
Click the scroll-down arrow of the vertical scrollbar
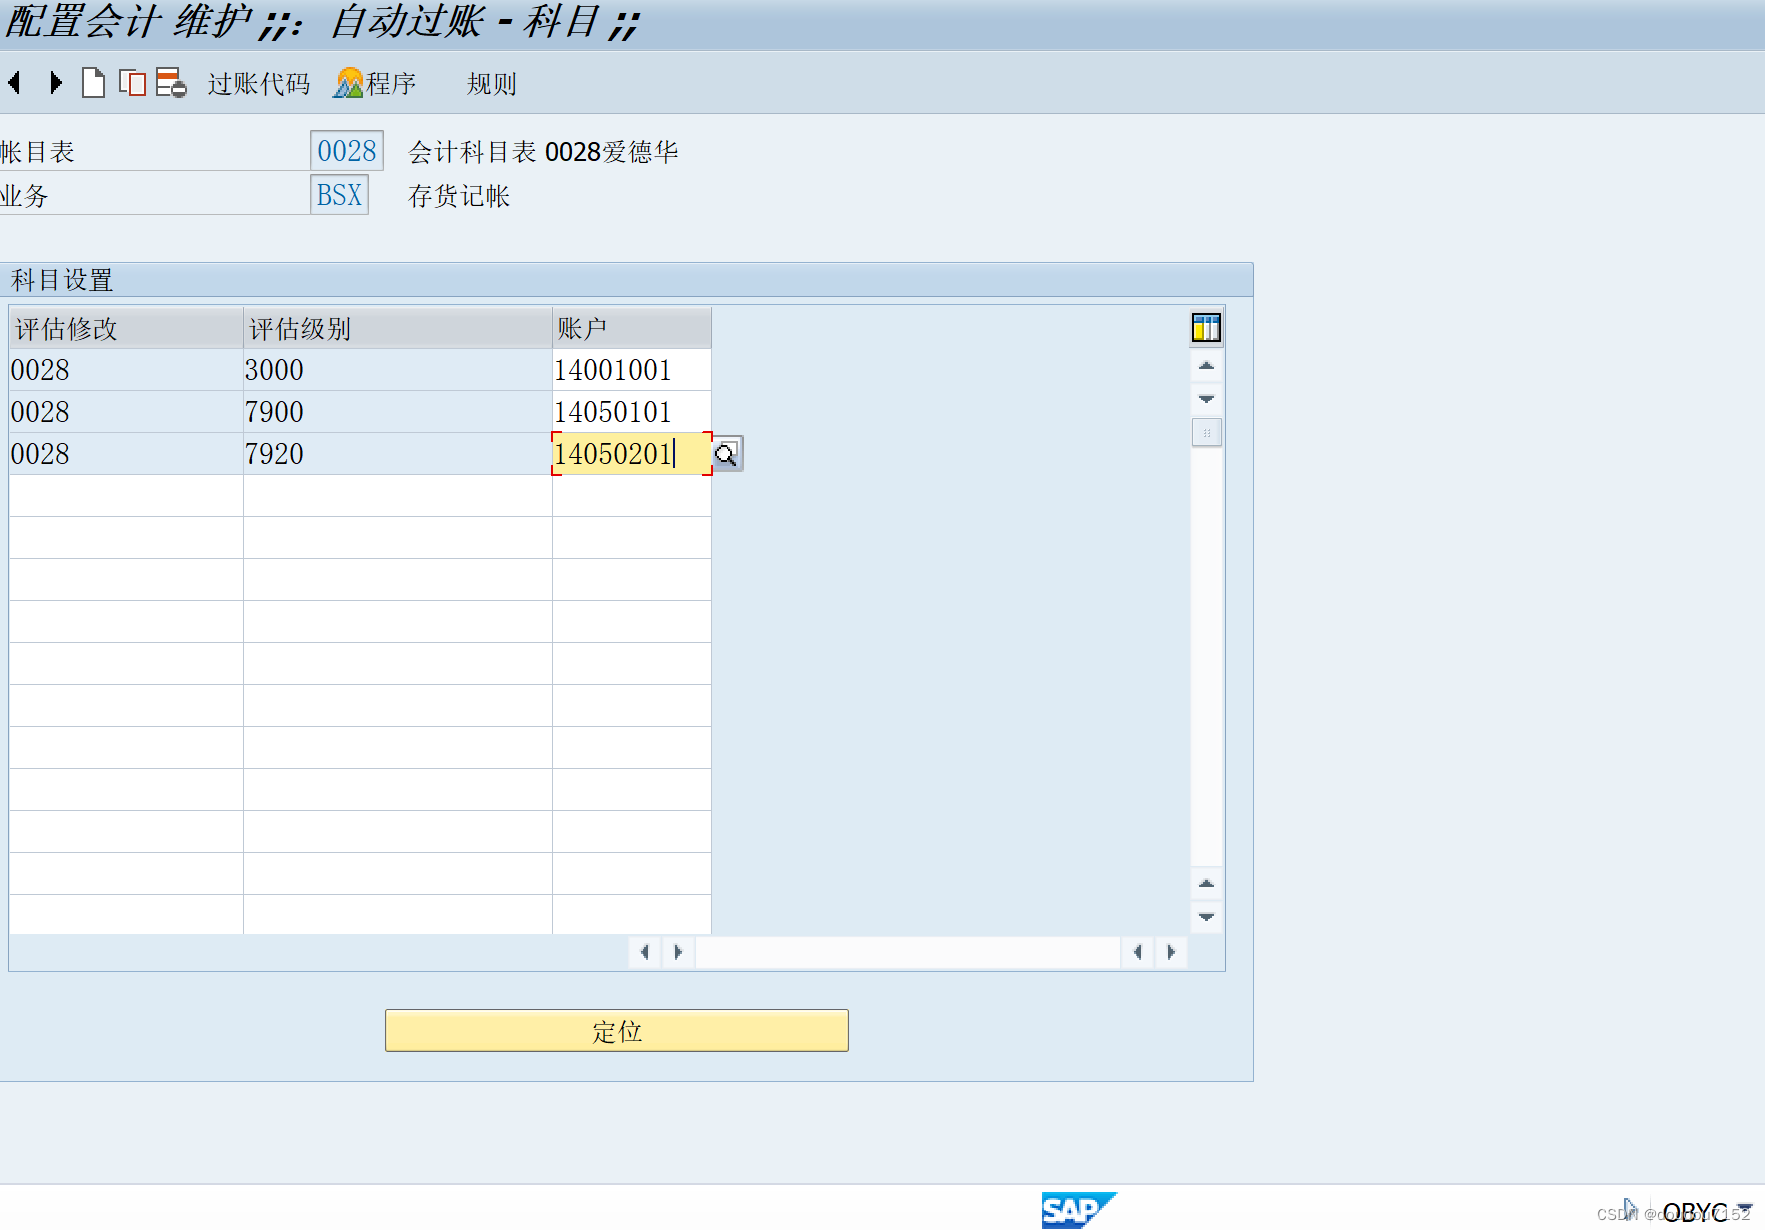pyautogui.click(x=1207, y=398)
